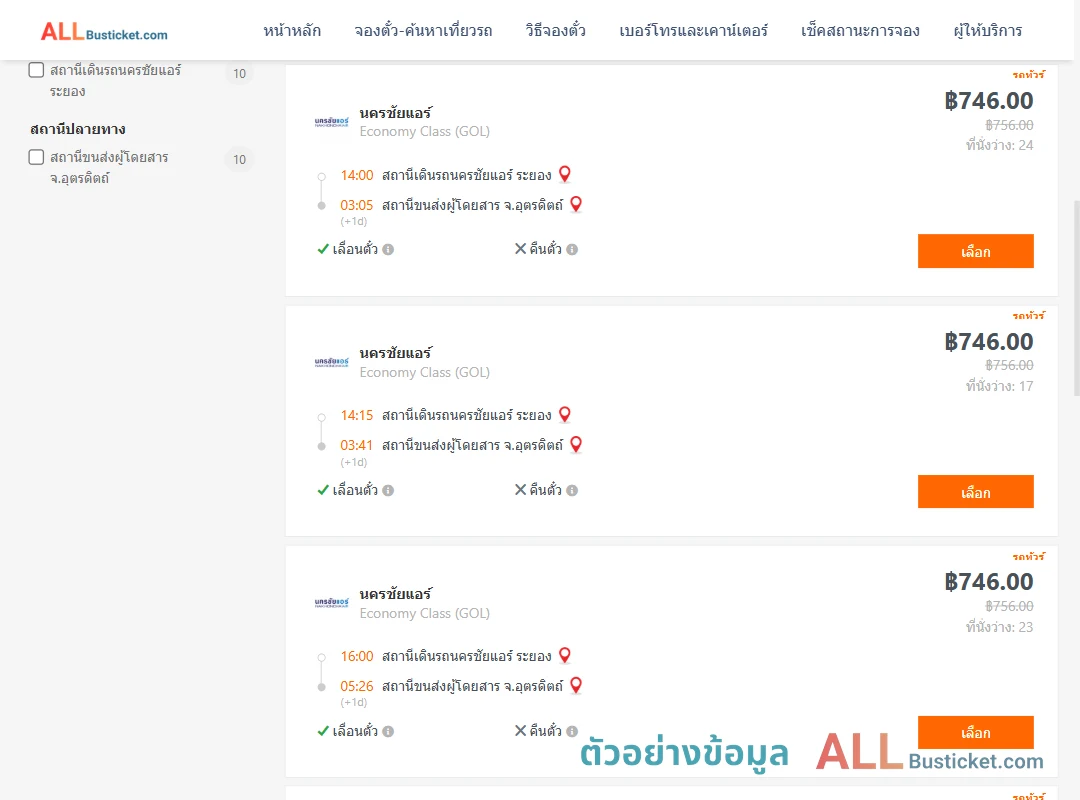The width and height of the screenshot is (1080, 800).
Task: Open refund info icon on the 14:00 trip
Action: point(572,249)
